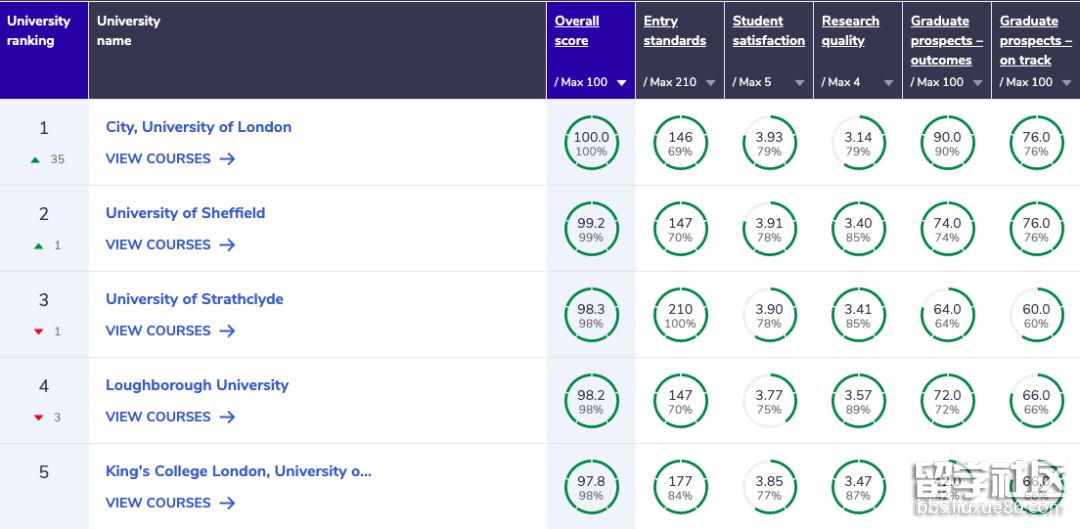Sort by Entry standards column header
Viewport: 1080px width, 529px height.
(x=674, y=31)
